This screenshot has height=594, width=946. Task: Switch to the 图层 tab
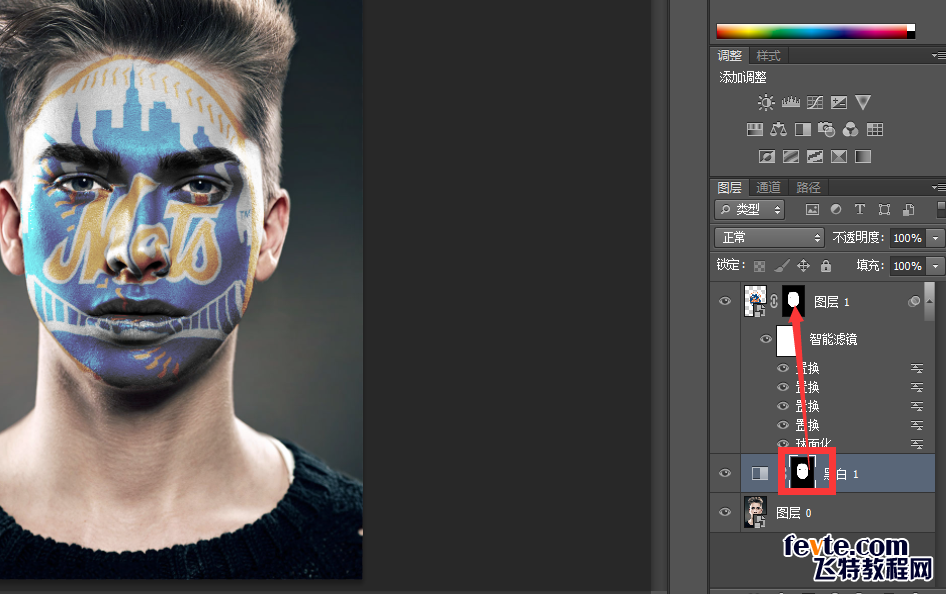[729, 188]
